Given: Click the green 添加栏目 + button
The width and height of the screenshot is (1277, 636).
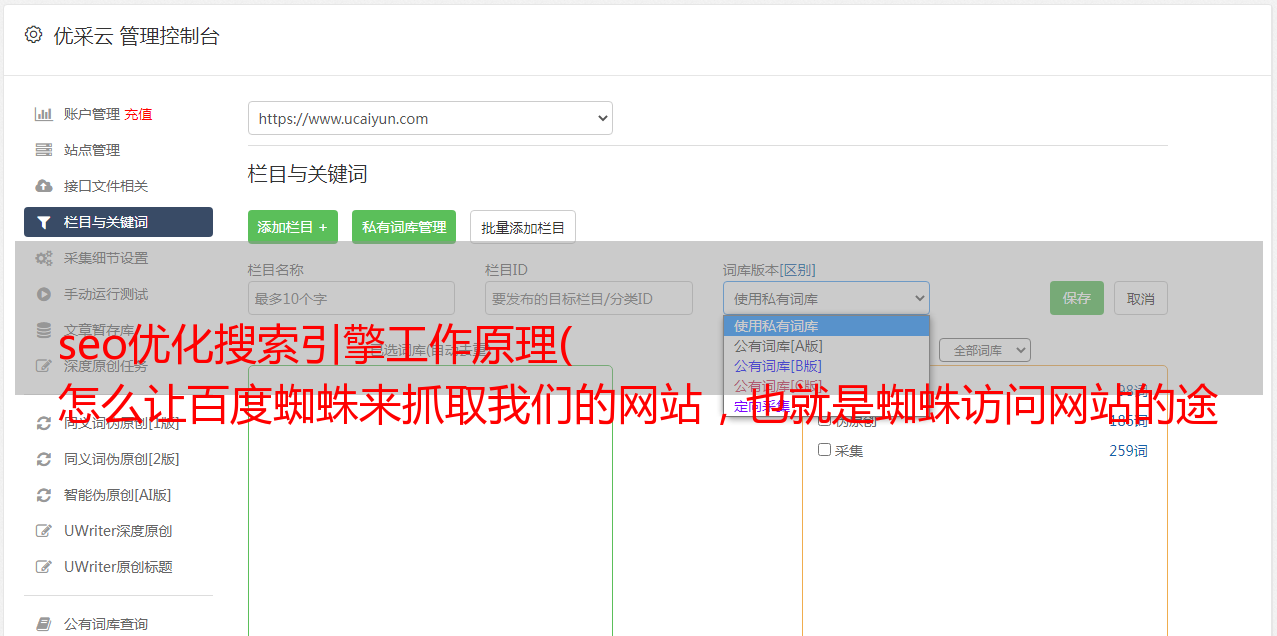Looking at the screenshot, I should [293, 227].
